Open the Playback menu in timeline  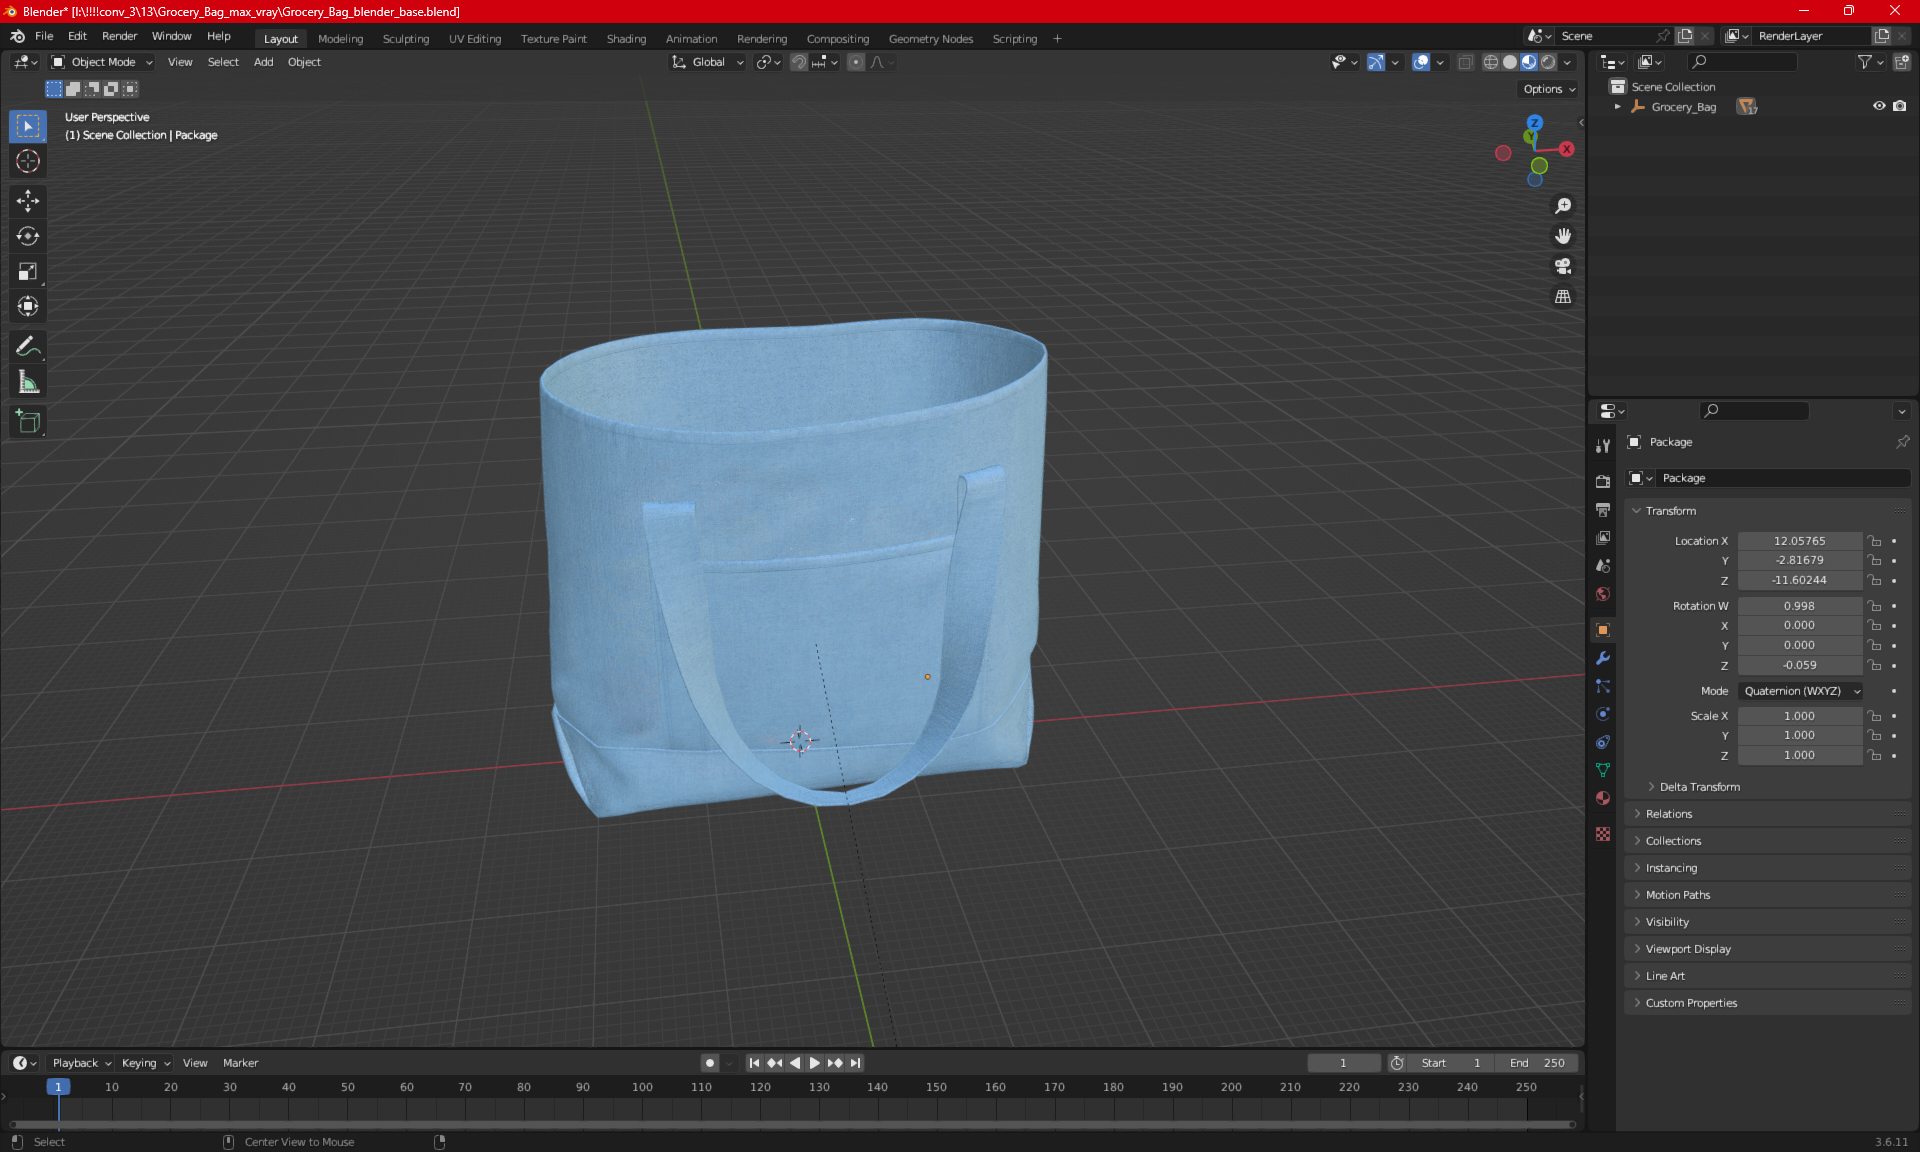point(81,1063)
